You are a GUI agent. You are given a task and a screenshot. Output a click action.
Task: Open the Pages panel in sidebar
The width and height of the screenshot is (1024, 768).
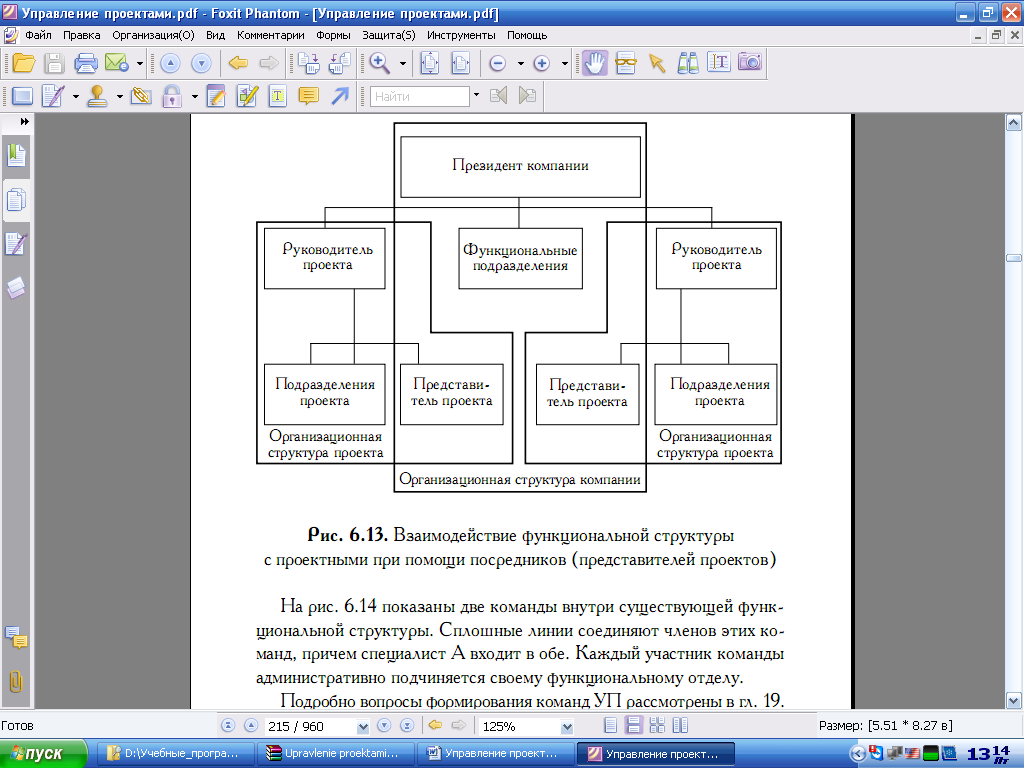click(x=16, y=200)
